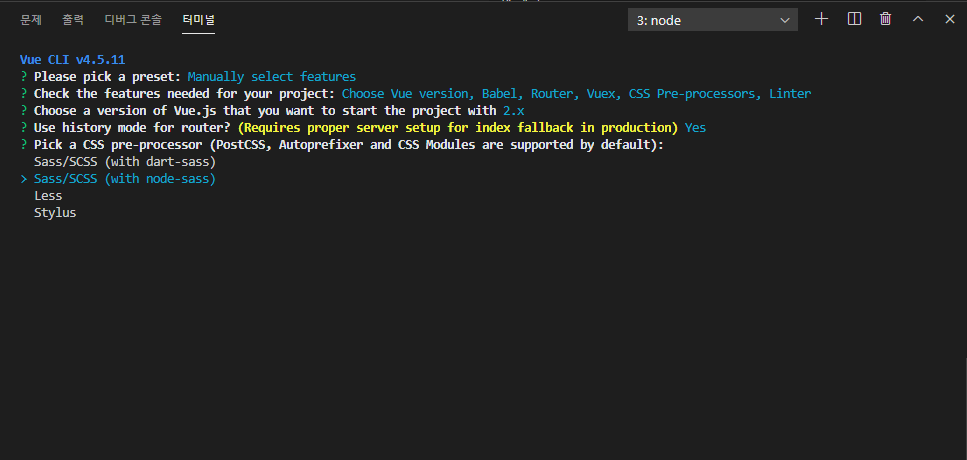The width and height of the screenshot is (967, 460).
Task: Kill terminal with trash icon
Action: [886, 19]
